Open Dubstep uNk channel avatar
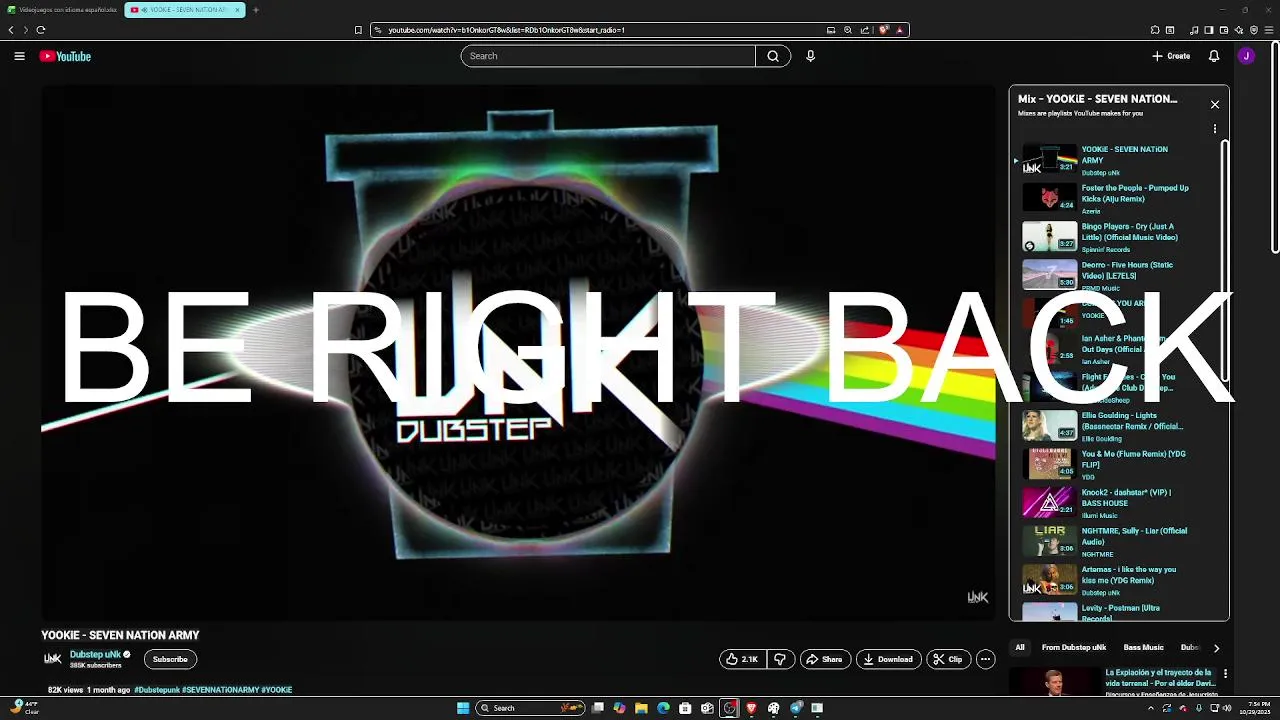Image resolution: width=1280 pixels, height=720 pixels. [53, 659]
